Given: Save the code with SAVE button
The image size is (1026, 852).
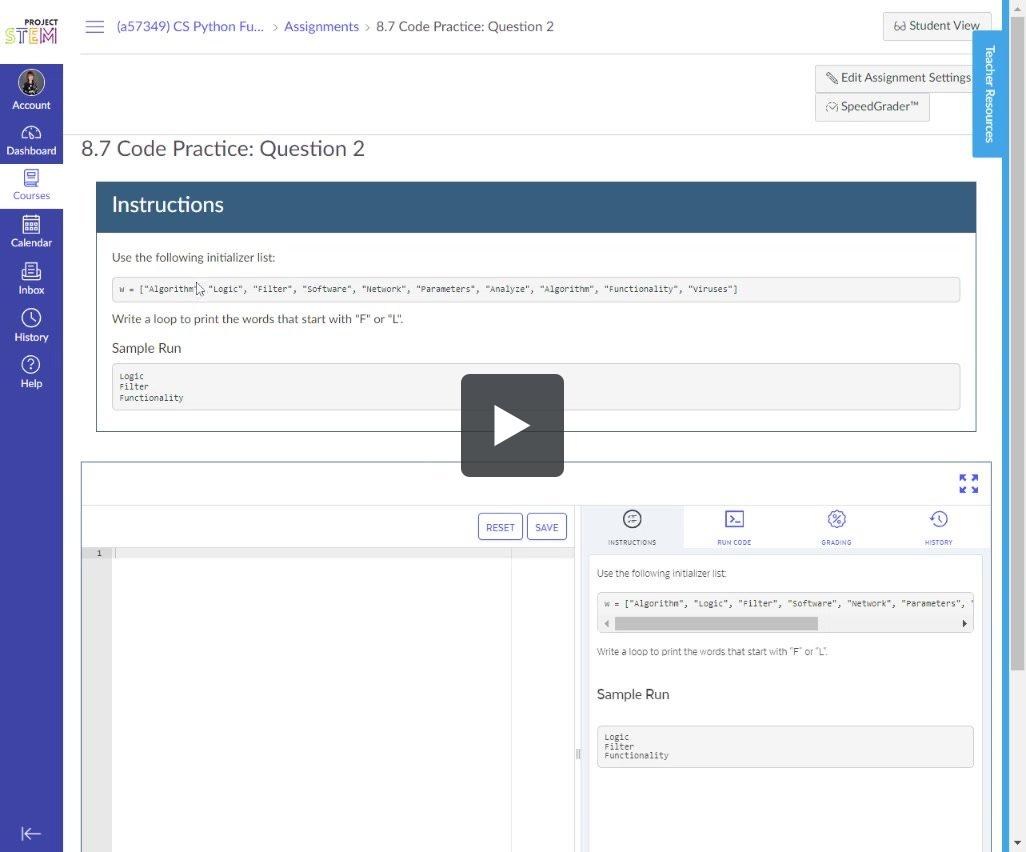Looking at the screenshot, I should (547, 527).
